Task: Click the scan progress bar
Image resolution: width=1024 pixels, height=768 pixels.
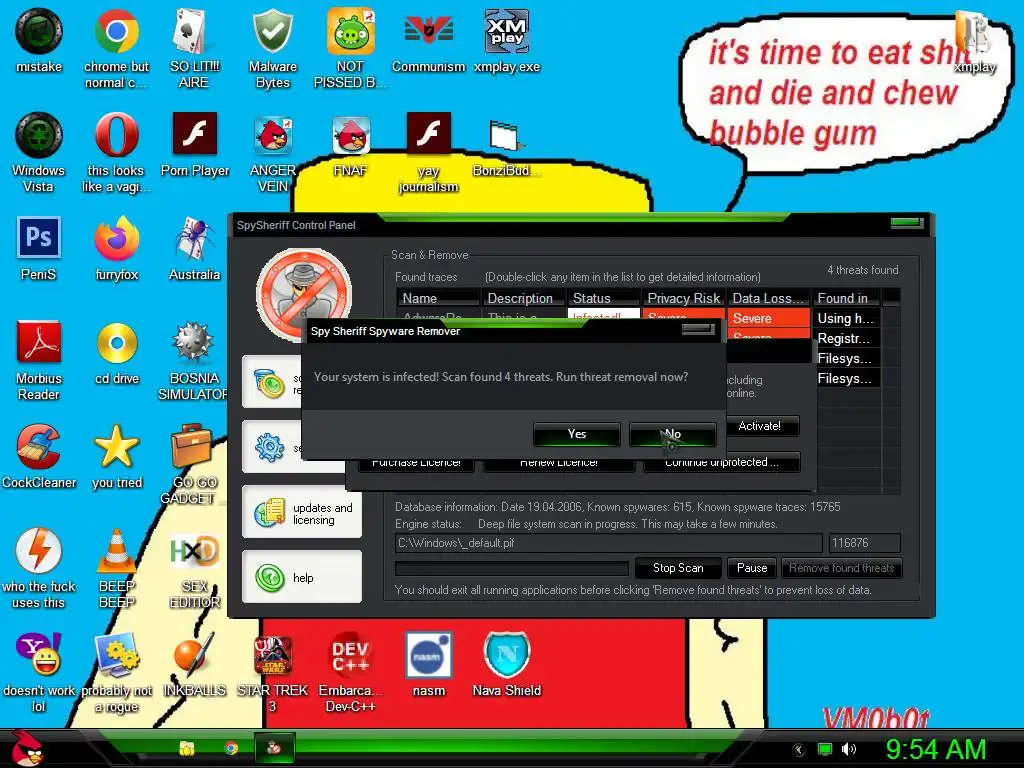Action: point(512,568)
